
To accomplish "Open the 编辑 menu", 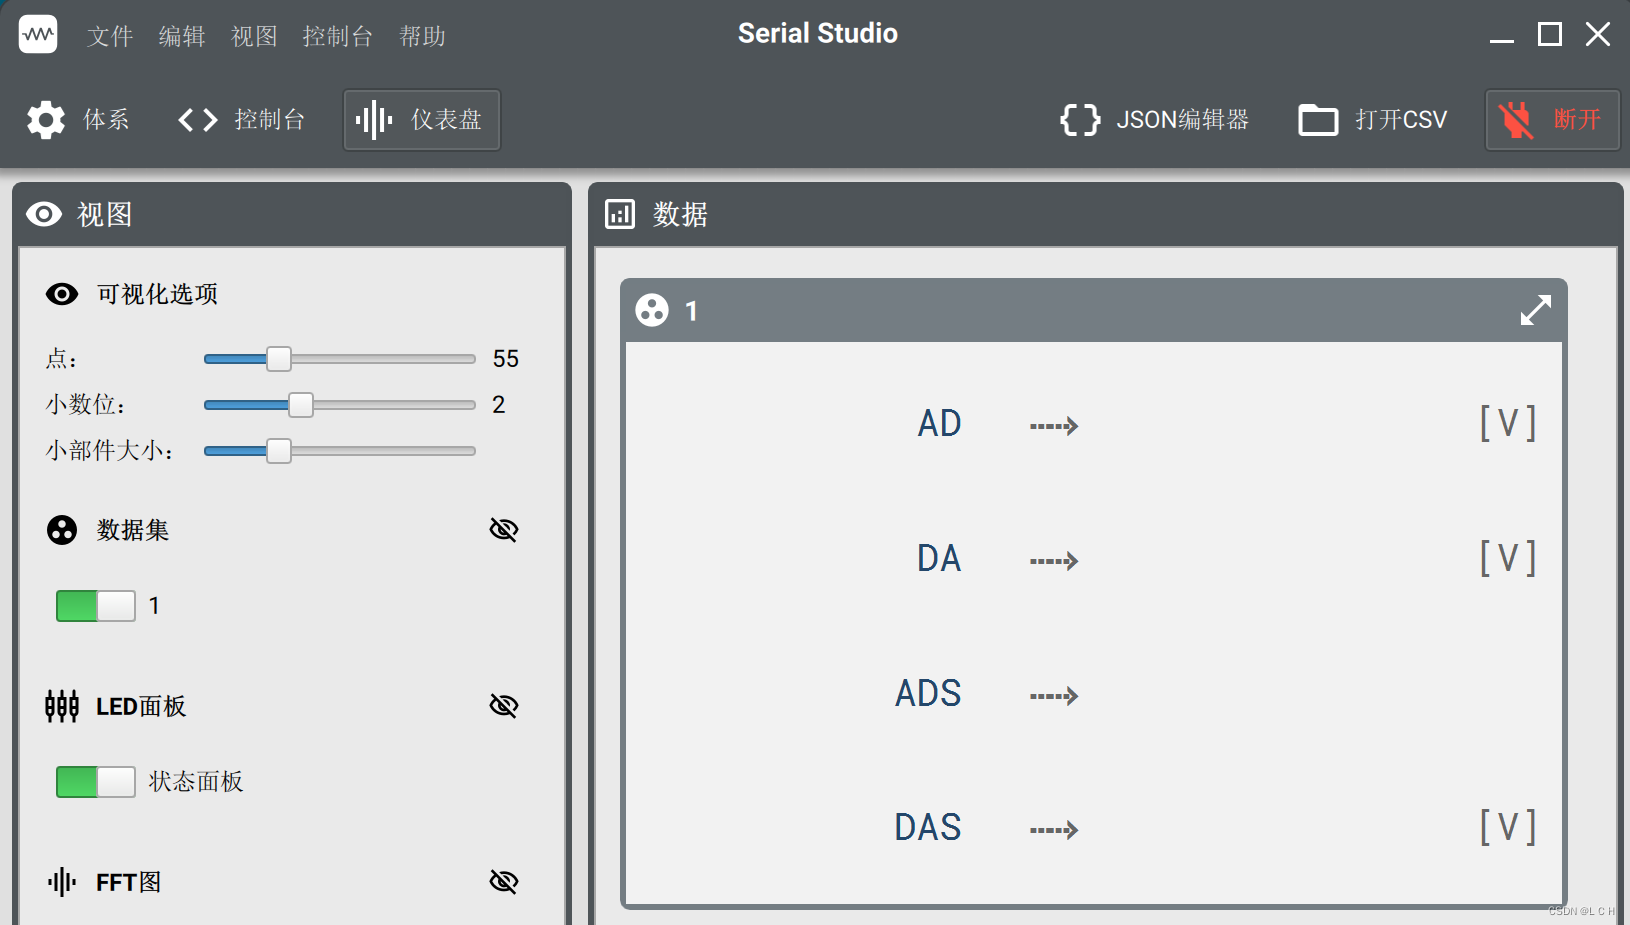I will 182,36.
